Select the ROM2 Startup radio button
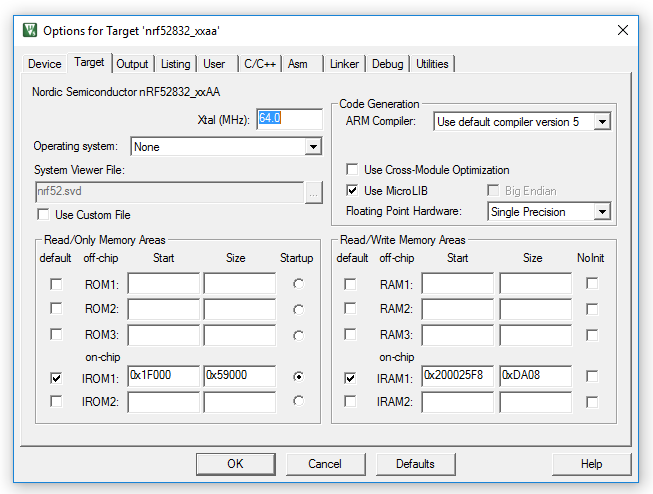 tap(298, 310)
